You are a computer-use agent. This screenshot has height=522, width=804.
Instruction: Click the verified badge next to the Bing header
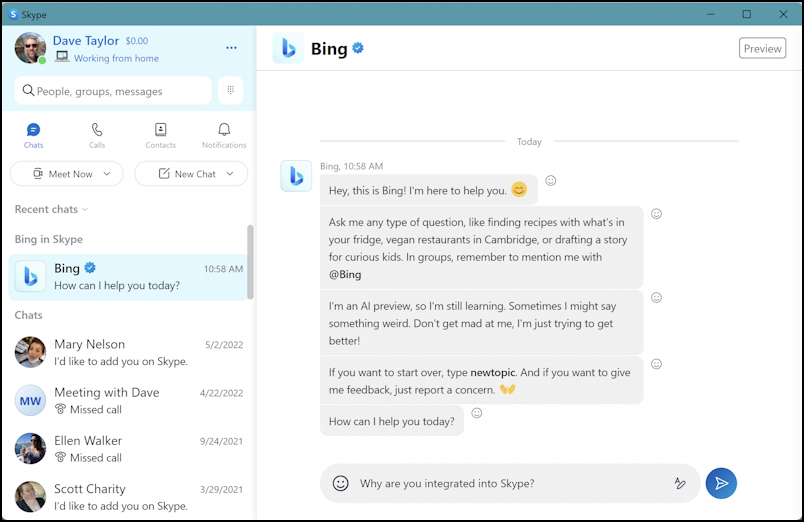point(358,48)
